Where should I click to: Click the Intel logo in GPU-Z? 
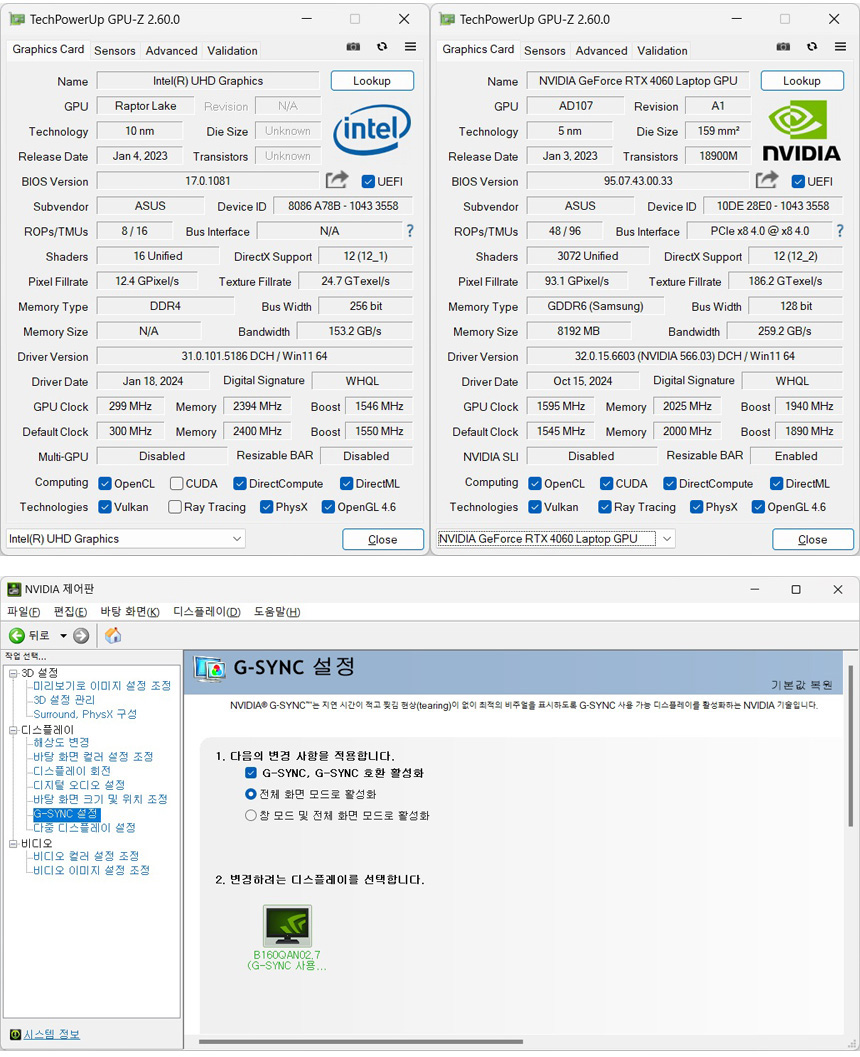tap(372, 129)
